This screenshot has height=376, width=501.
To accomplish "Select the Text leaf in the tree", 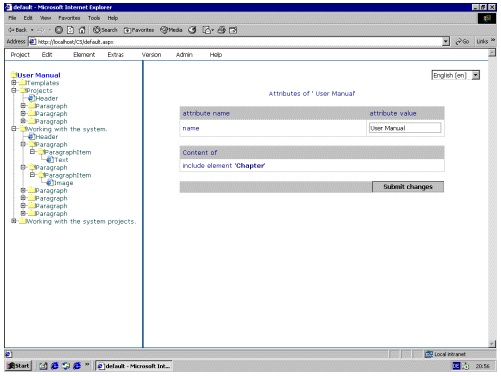I will click(x=61, y=160).
